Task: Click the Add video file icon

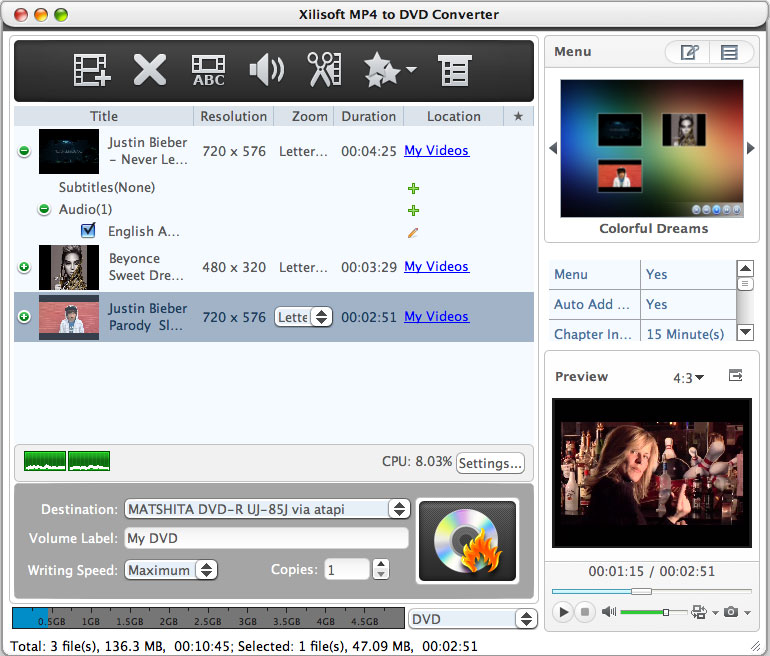Action: pyautogui.click(x=92, y=70)
